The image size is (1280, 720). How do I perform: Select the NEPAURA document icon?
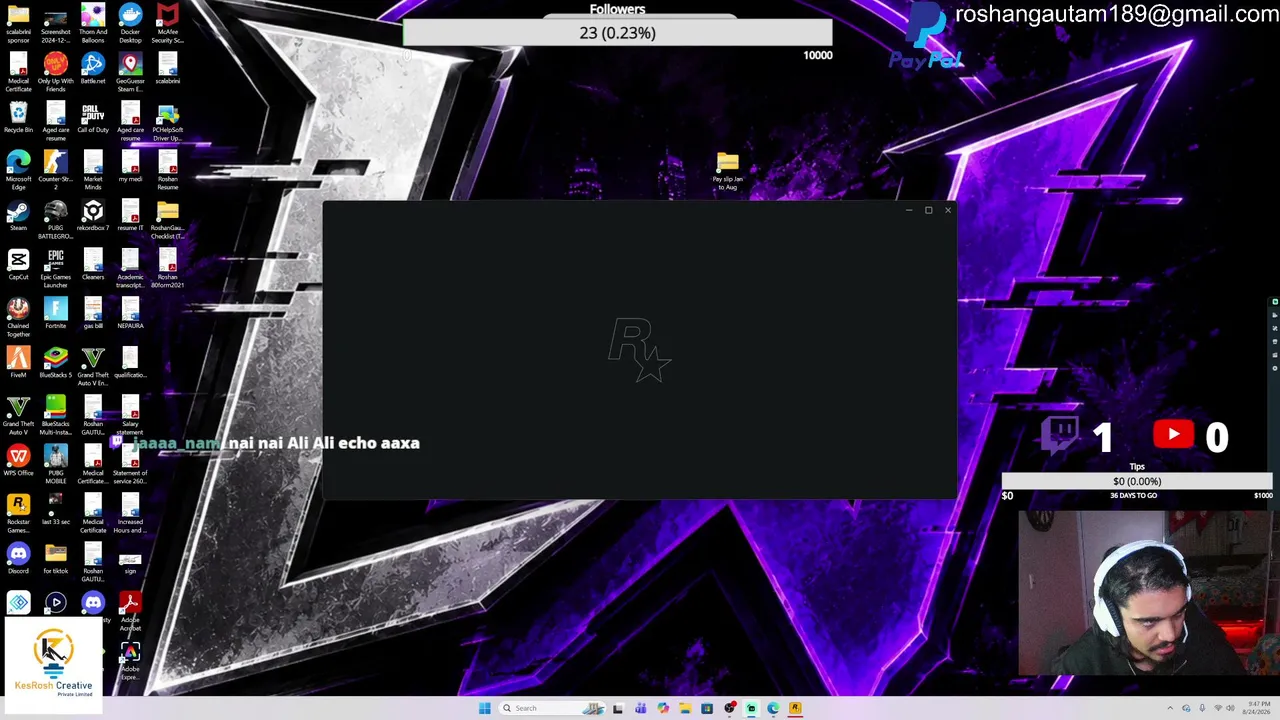click(x=130, y=310)
